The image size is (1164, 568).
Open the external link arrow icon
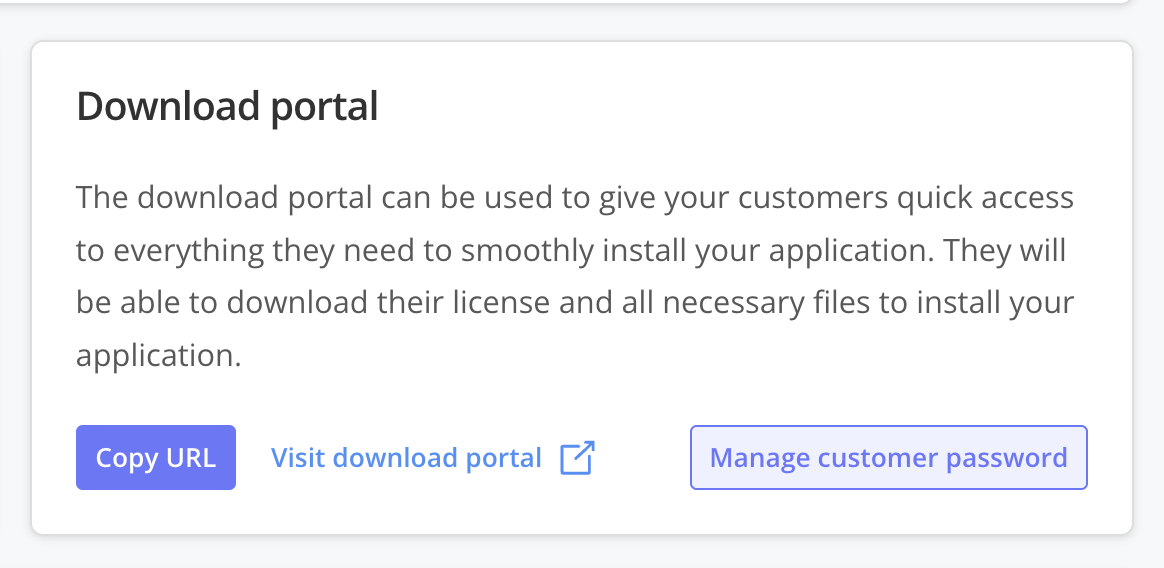(577, 458)
